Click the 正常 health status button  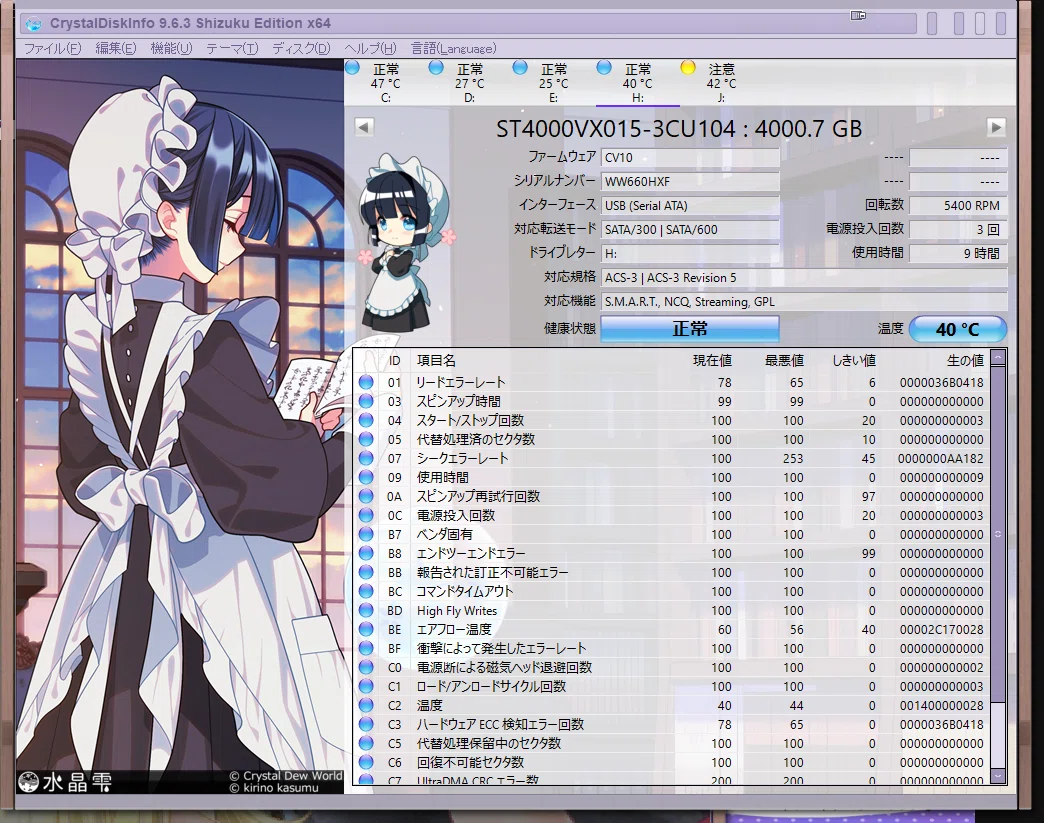[x=690, y=328]
